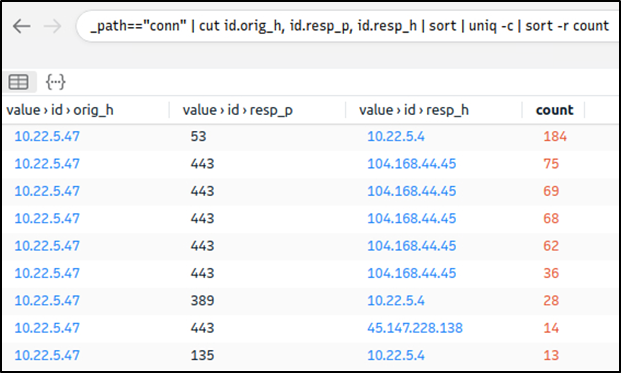Select orig_h 10.22.5.47 in count 14 row
Screen dimensions: 621x373
click(x=47, y=328)
